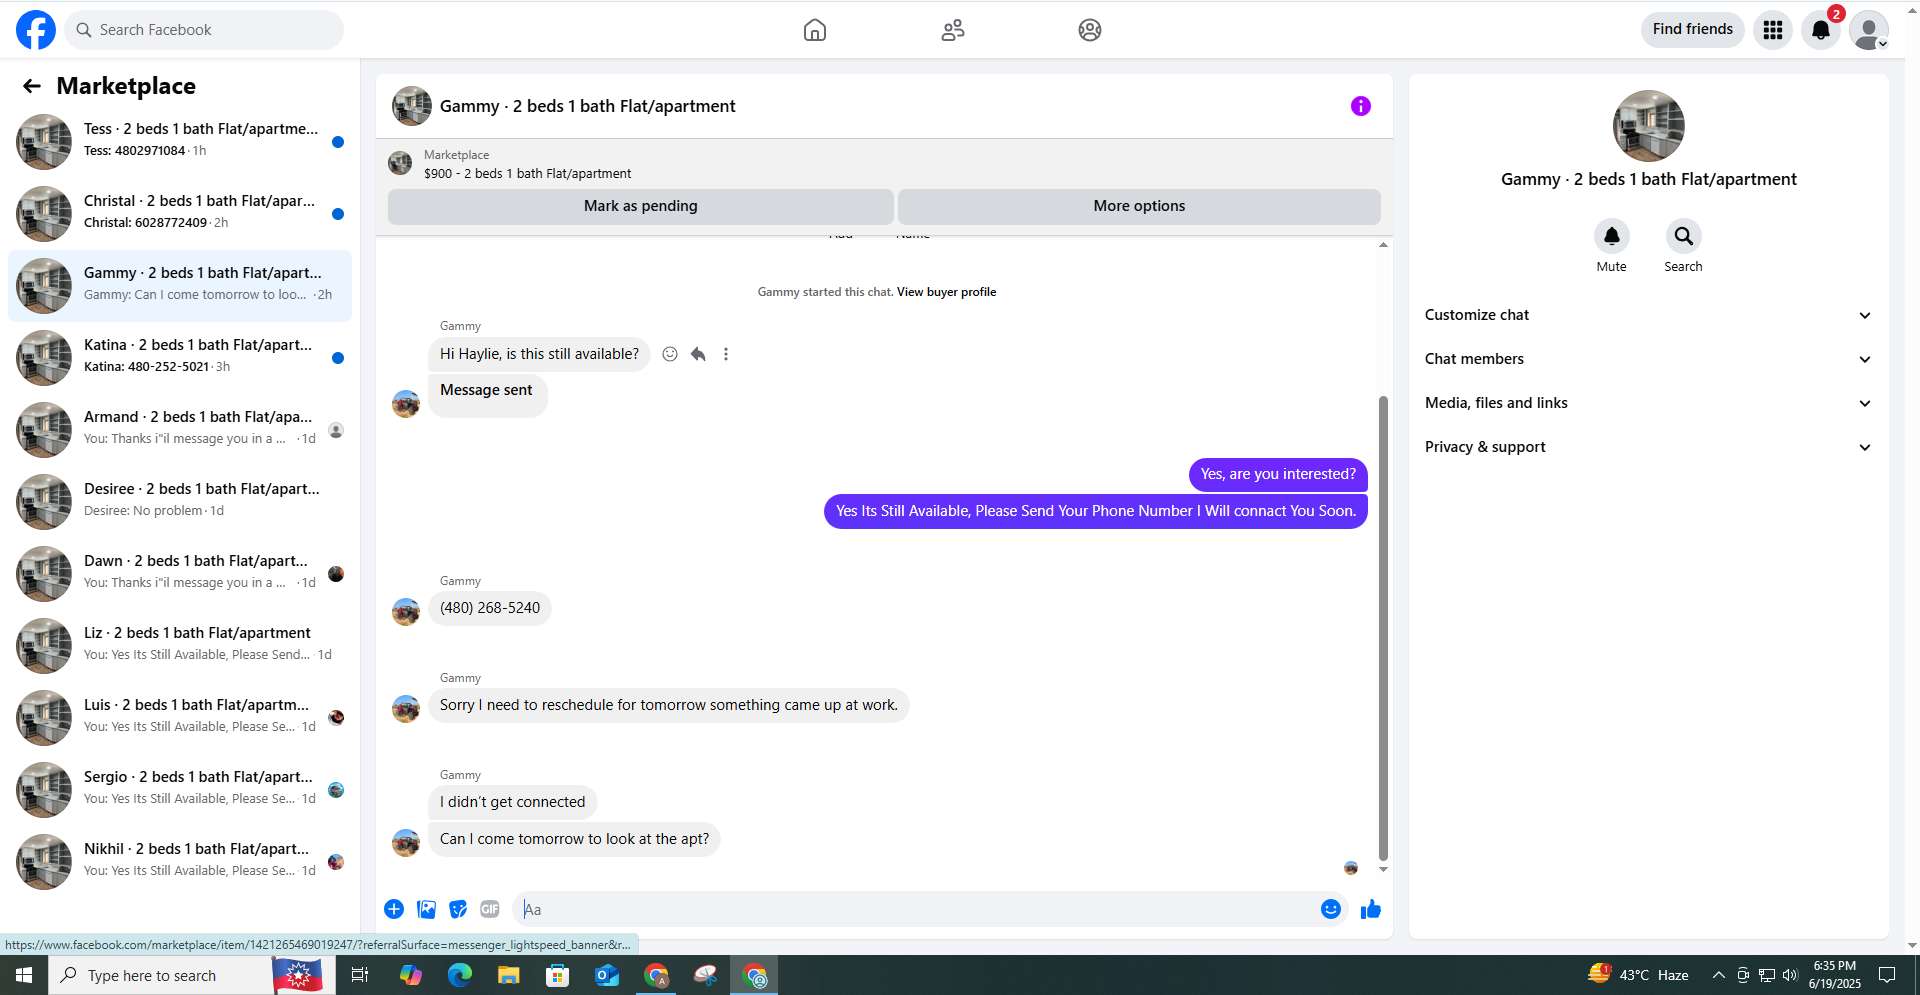The image size is (1920, 995).
Task: Open the volume control in system tray
Action: [1790, 975]
